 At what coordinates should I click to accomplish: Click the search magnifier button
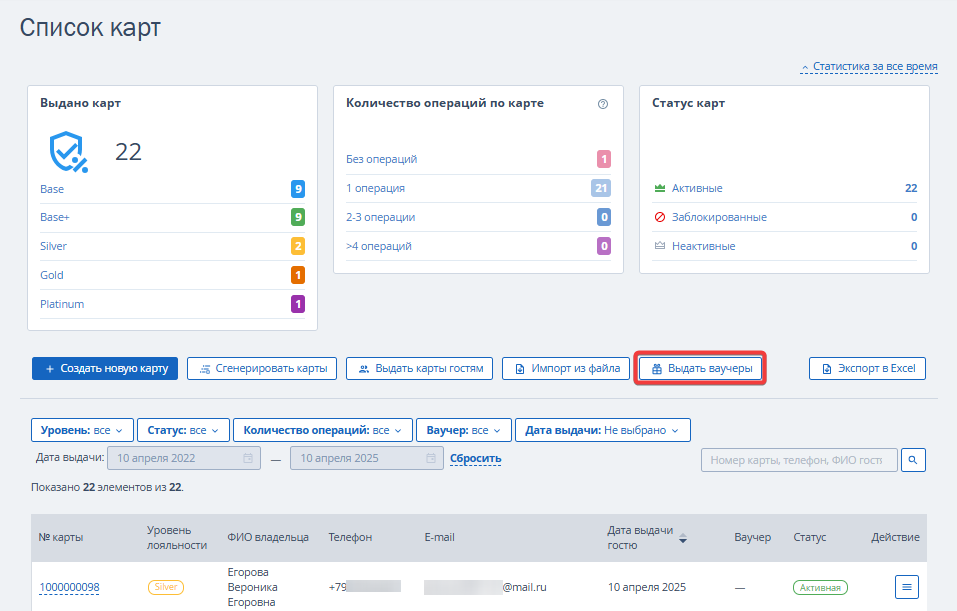pos(912,460)
